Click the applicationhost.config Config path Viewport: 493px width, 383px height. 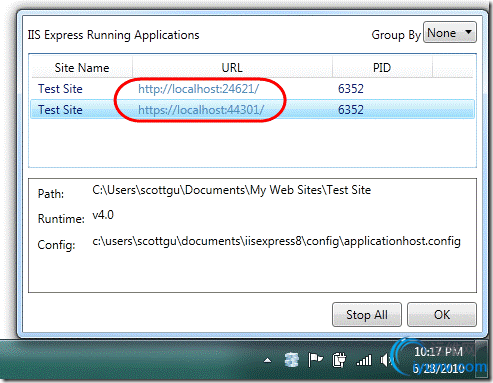[x=276, y=241]
